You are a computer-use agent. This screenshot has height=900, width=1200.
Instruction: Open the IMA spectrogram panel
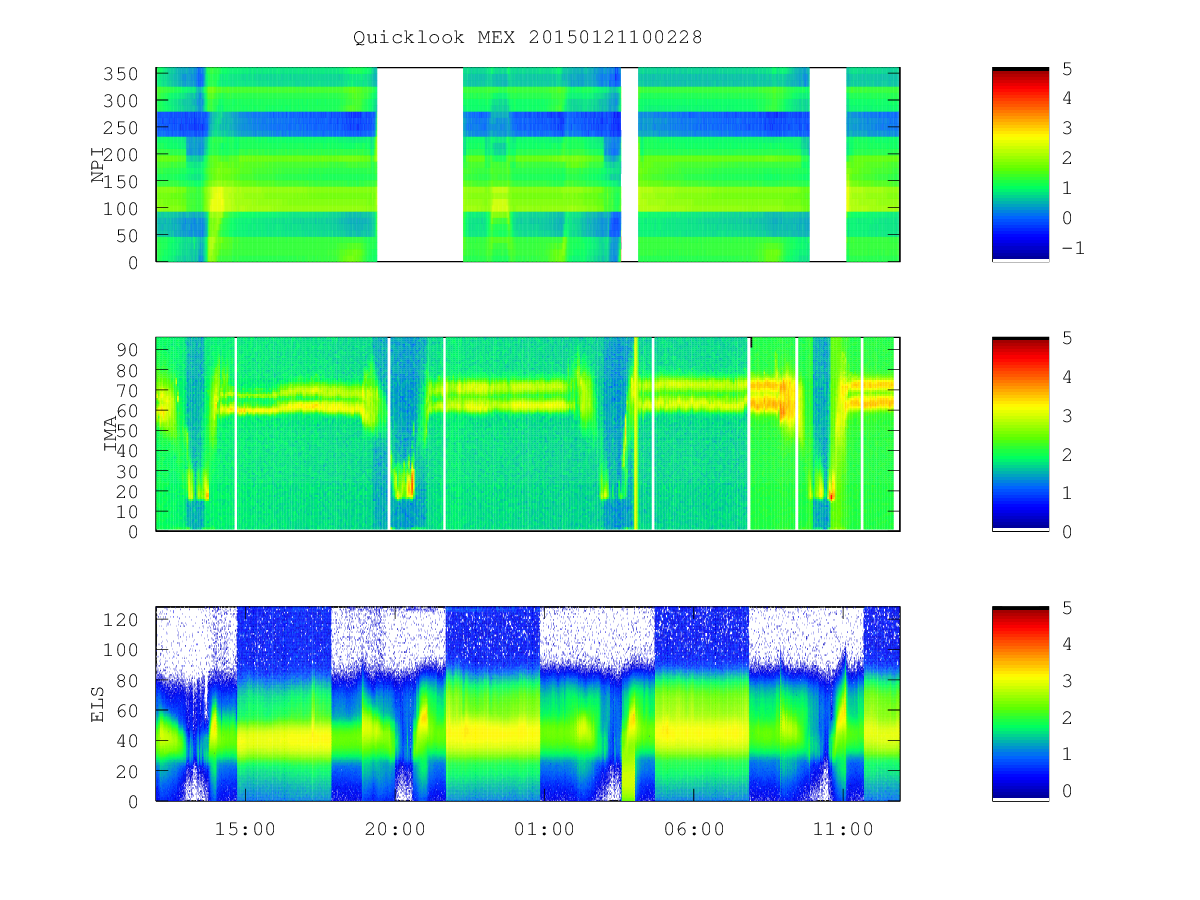(x=528, y=434)
